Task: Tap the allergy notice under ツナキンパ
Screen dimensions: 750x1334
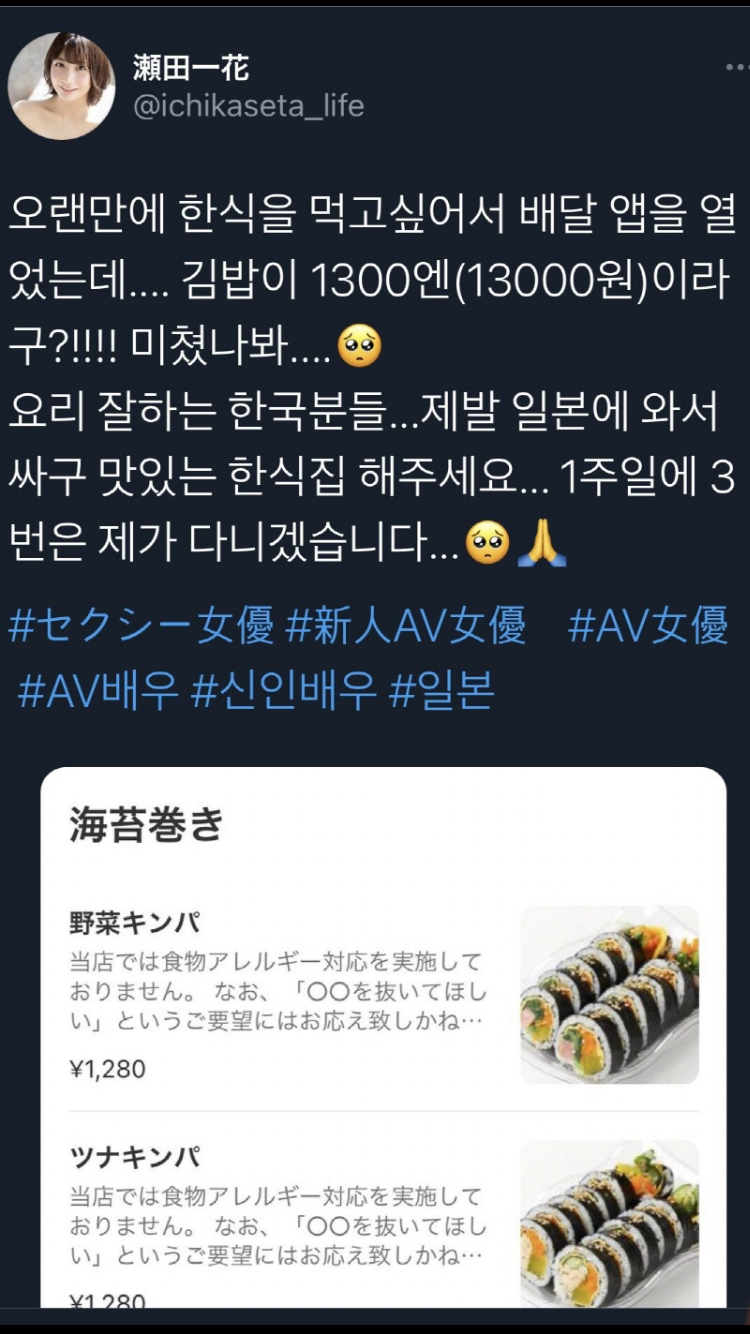Action: tap(278, 1226)
